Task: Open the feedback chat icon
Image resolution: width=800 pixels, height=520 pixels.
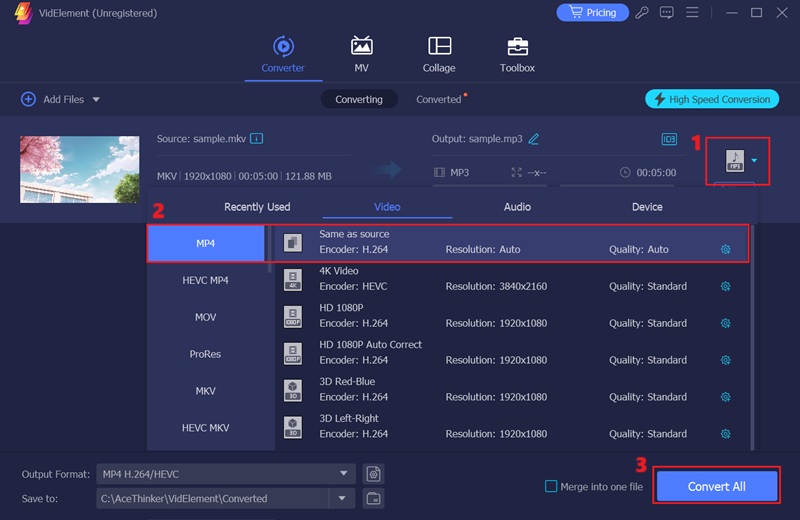Action: pos(667,13)
